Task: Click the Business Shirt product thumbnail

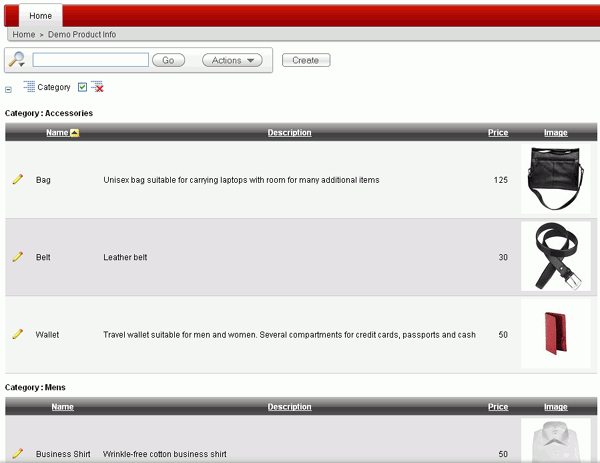Action: click(556, 440)
